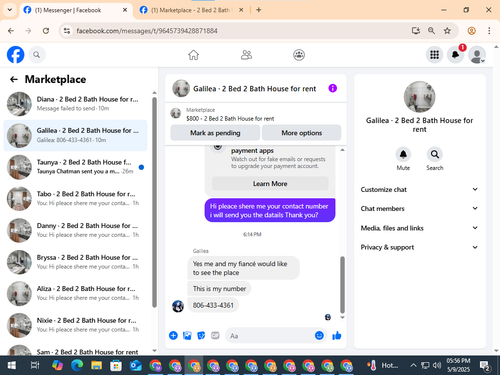Choose a sticker from the sticker icon
500x375 pixels.
(201, 335)
